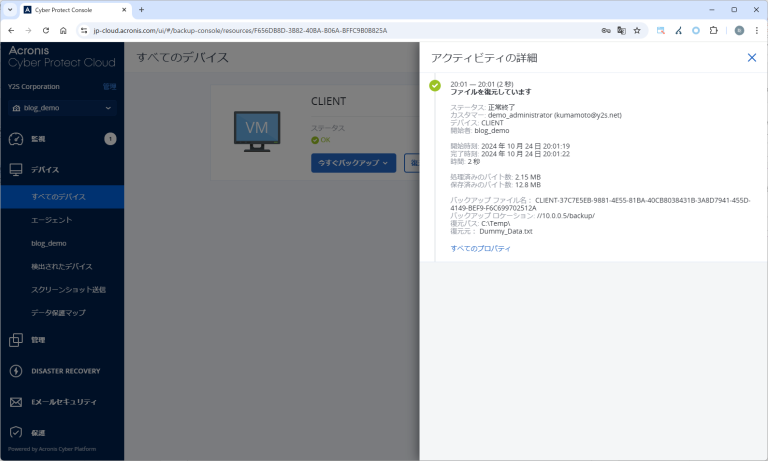Open the 管理 section icon in sidebar
The width and height of the screenshot is (768, 461).
tap(15, 340)
